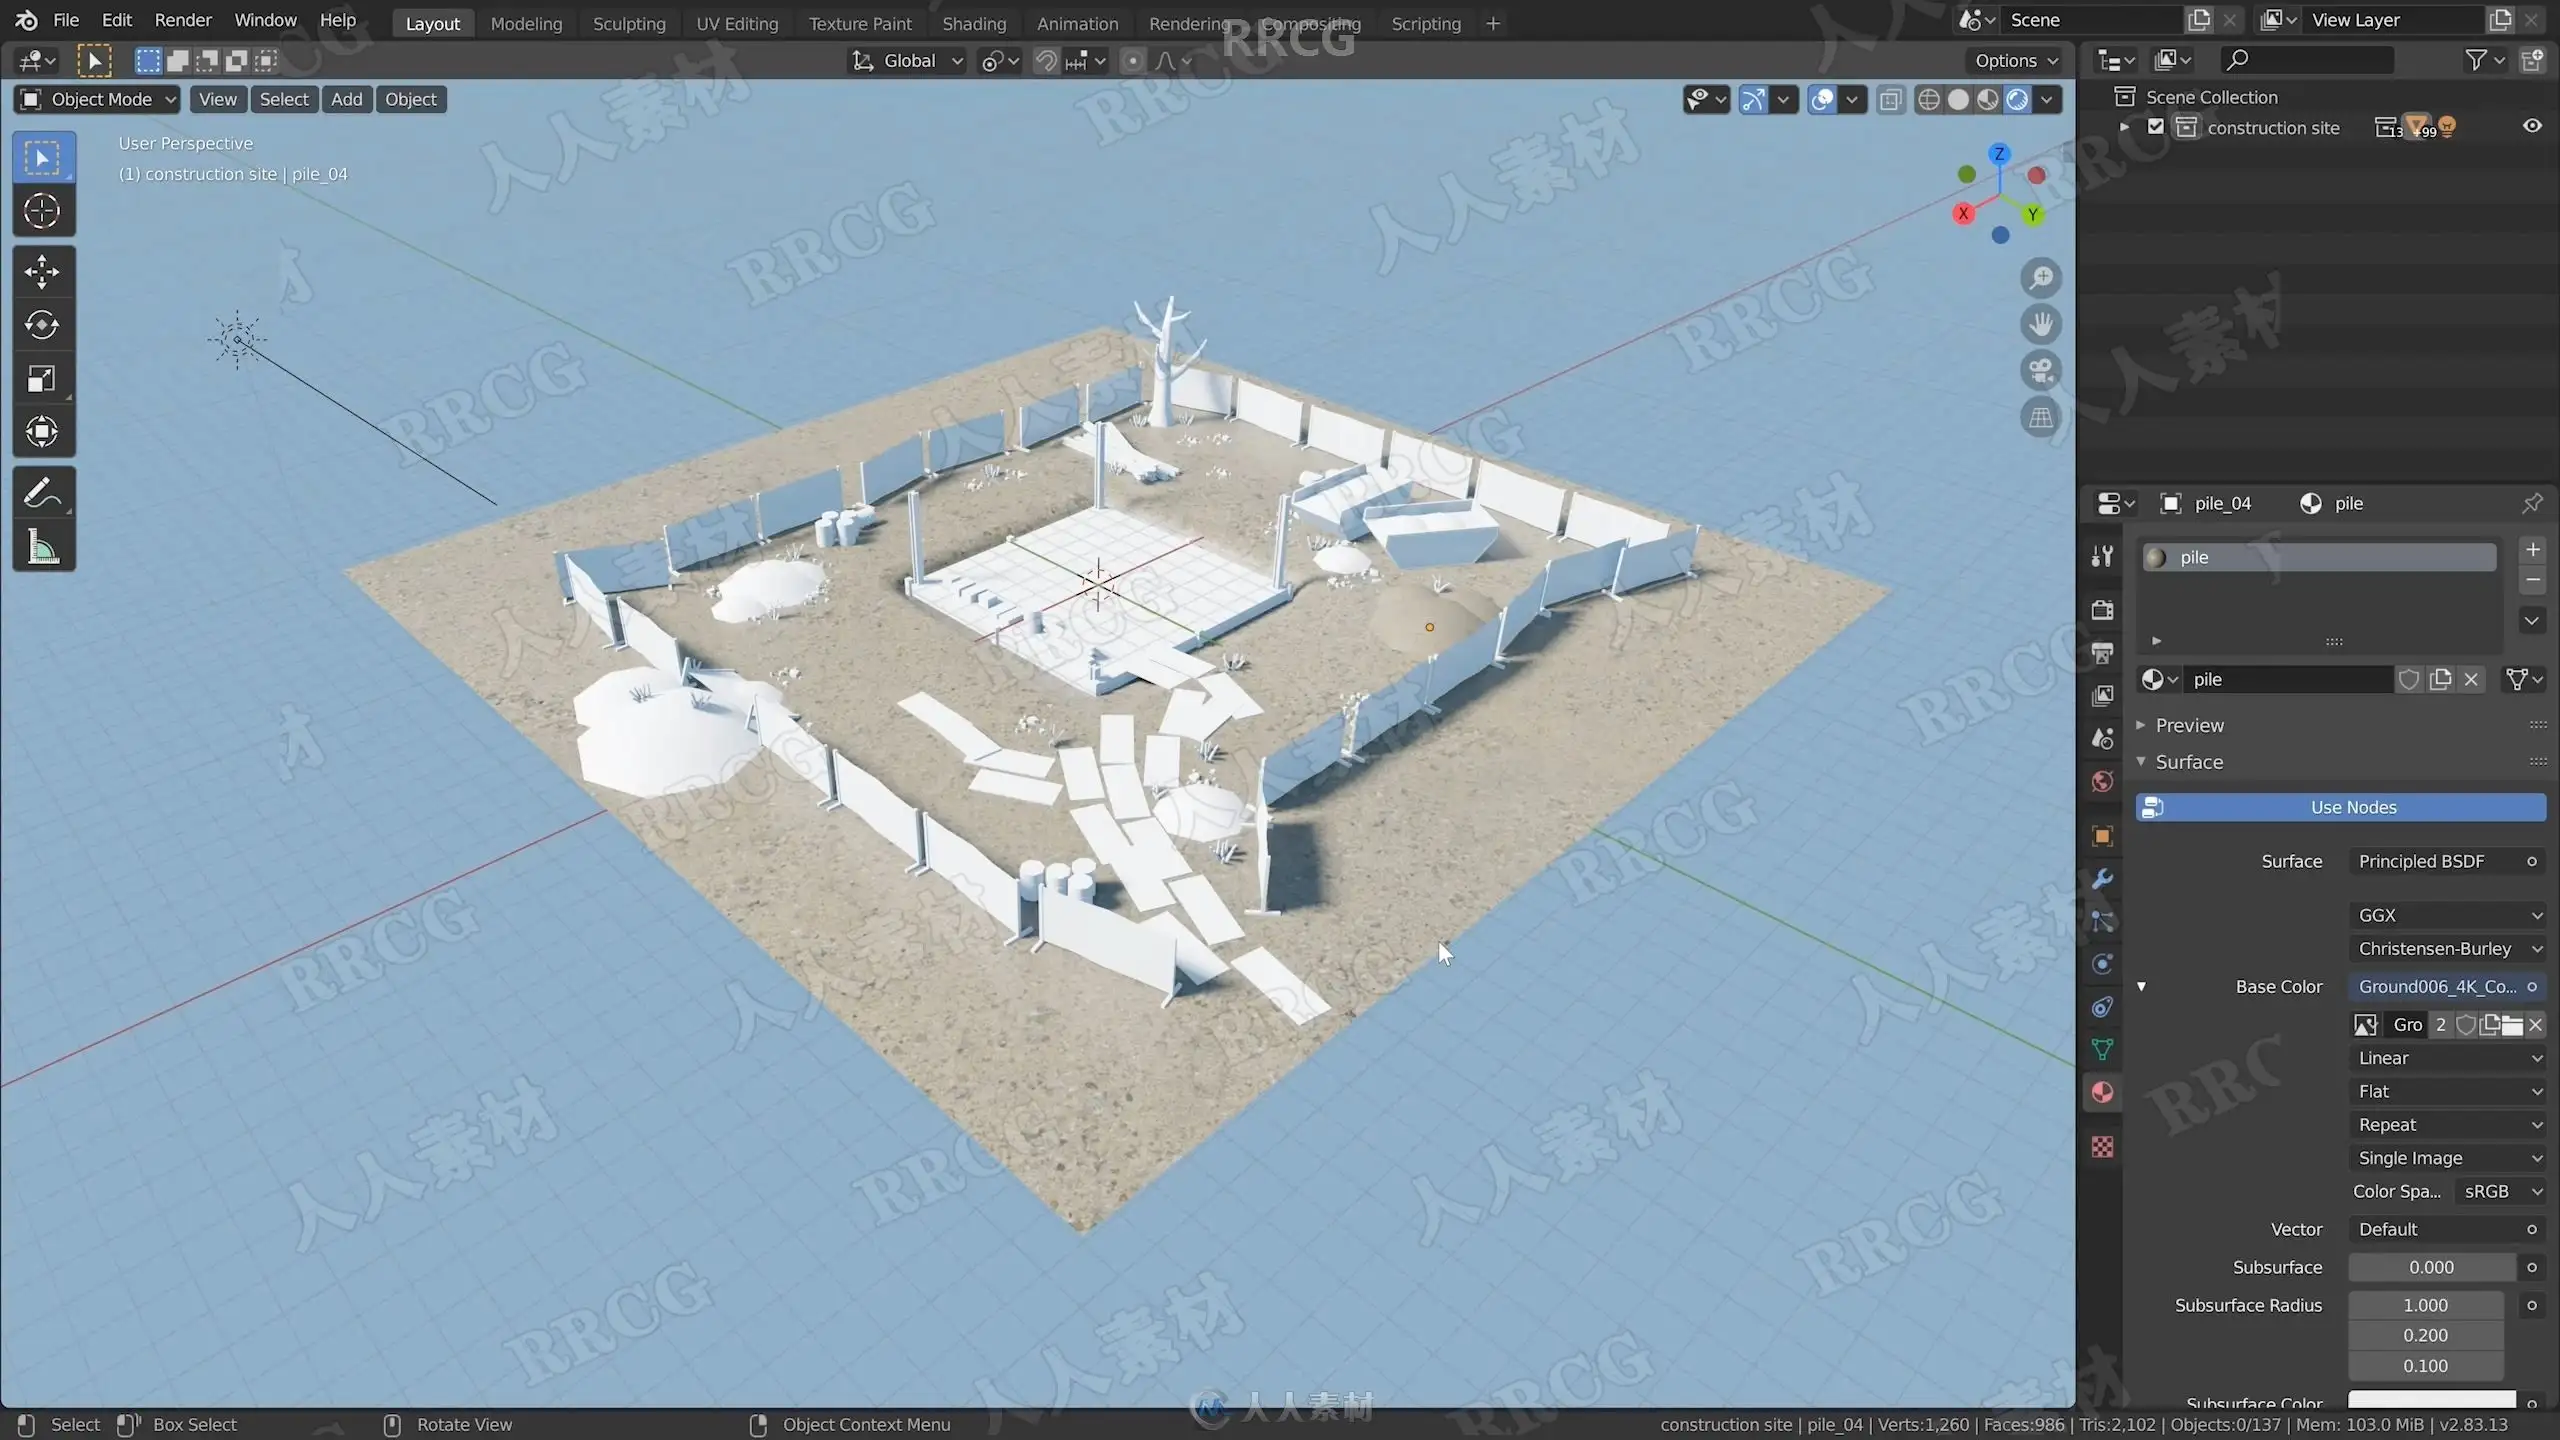2560x1440 pixels.
Task: Open the Add menu in the viewport header
Action: 346,99
